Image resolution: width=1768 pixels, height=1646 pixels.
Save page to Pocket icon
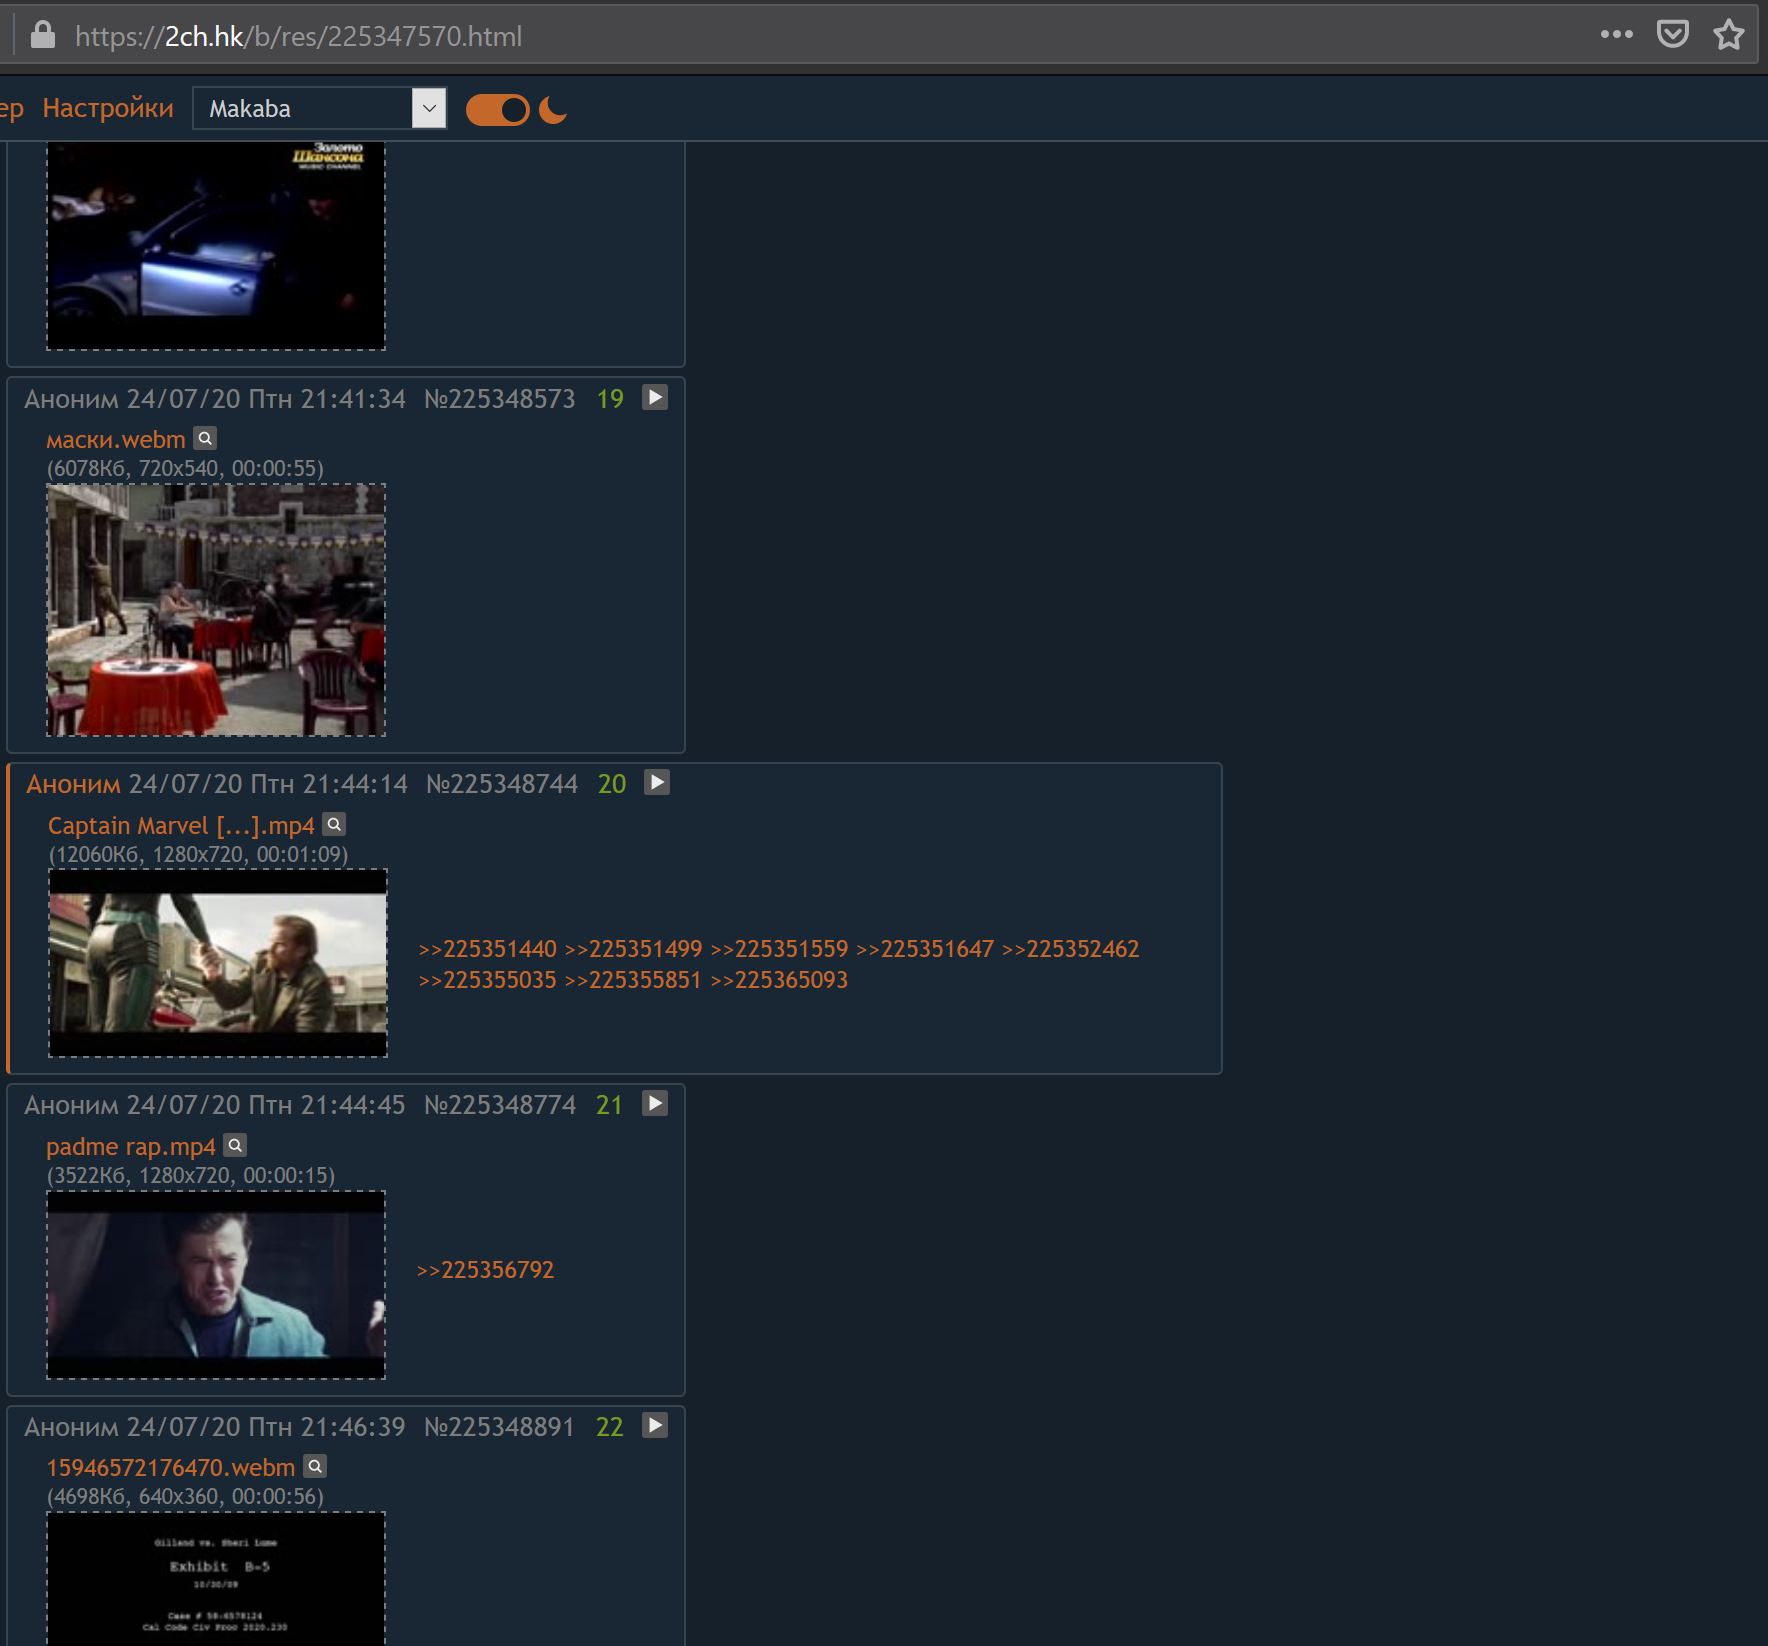pyautogui.click(x=1673, y=35)
